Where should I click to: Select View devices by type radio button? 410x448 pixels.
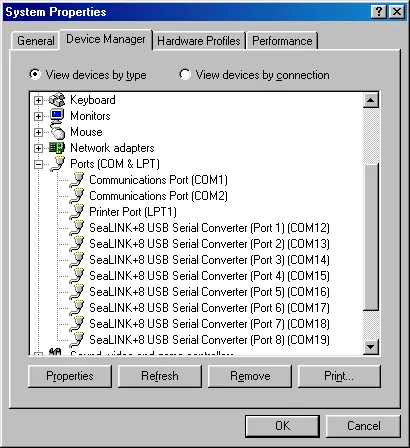35,74
